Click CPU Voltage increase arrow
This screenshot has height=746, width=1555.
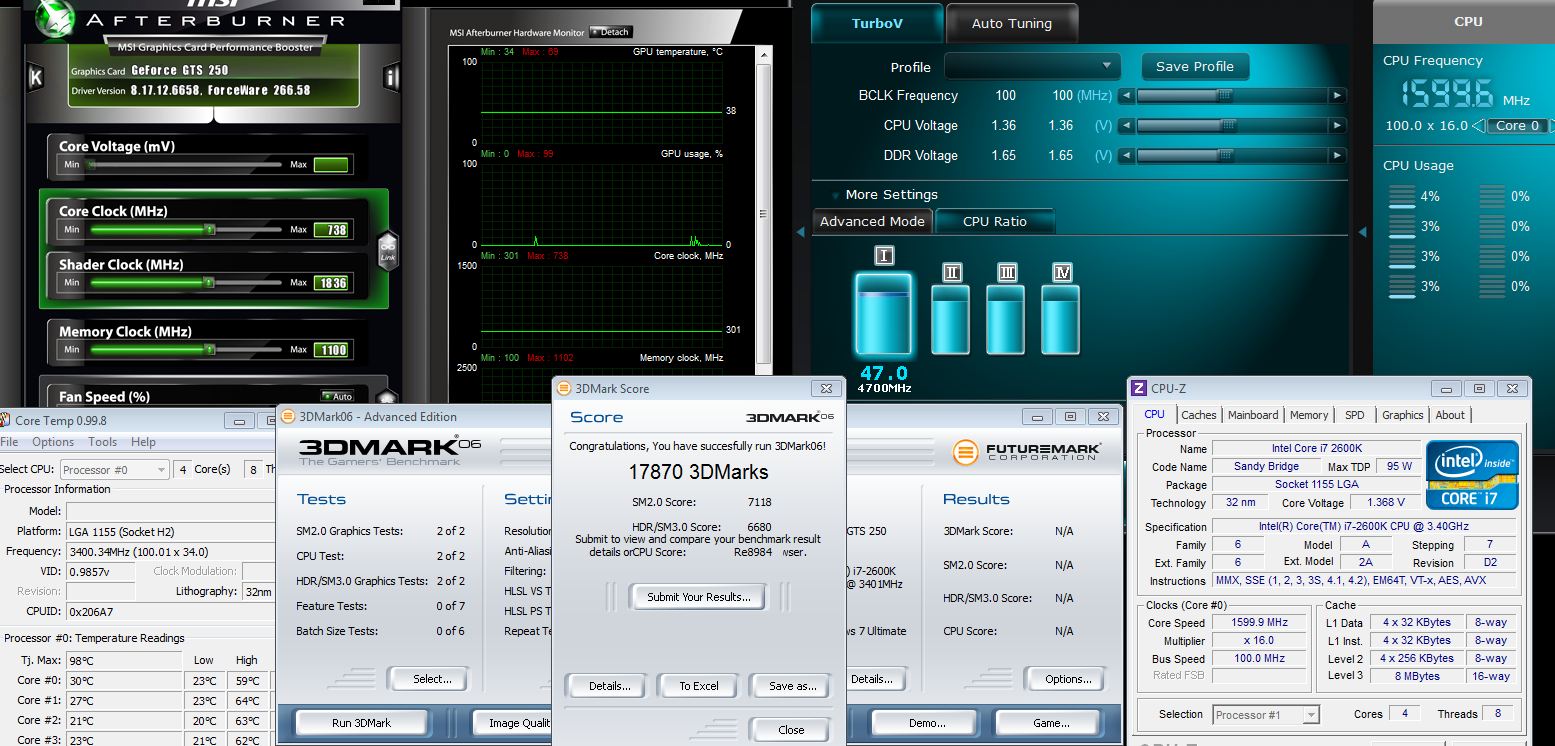tap(1337, 126)
